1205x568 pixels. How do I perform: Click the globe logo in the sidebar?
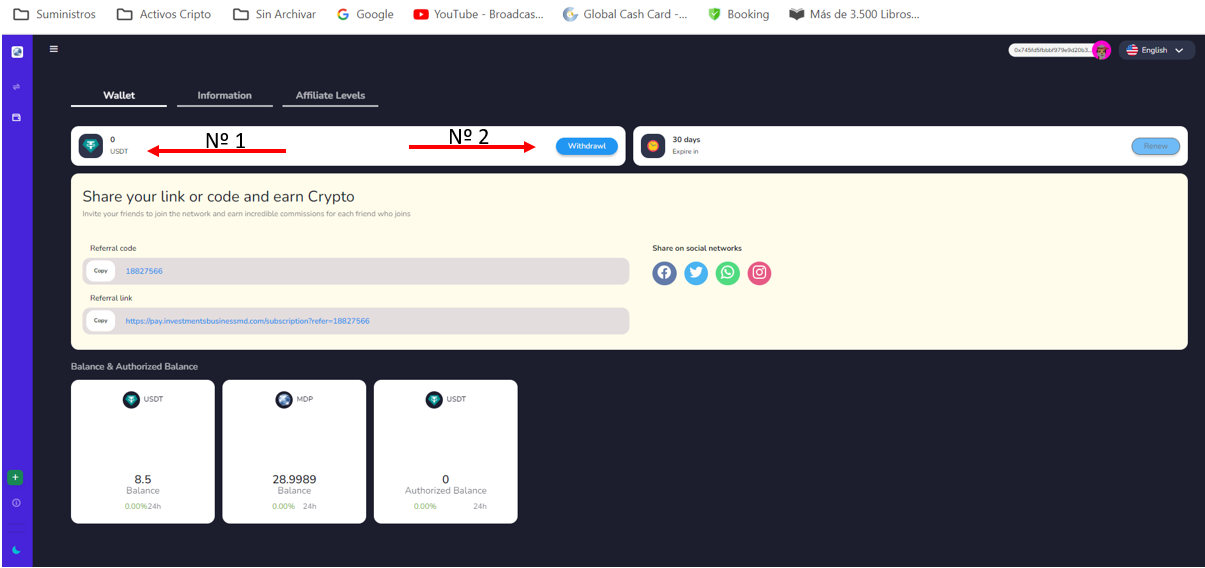(17, 52)
